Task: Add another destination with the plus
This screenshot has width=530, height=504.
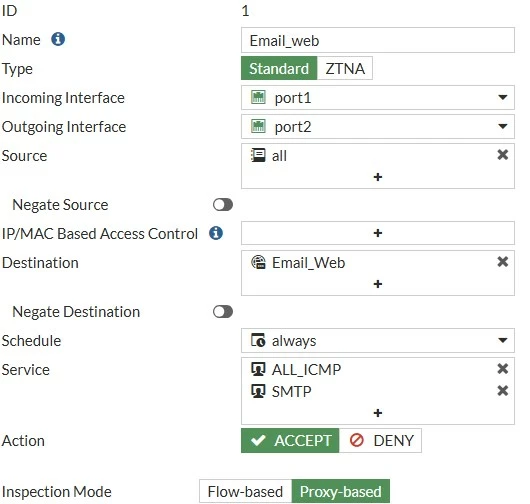Action: [x=378, y=284]
